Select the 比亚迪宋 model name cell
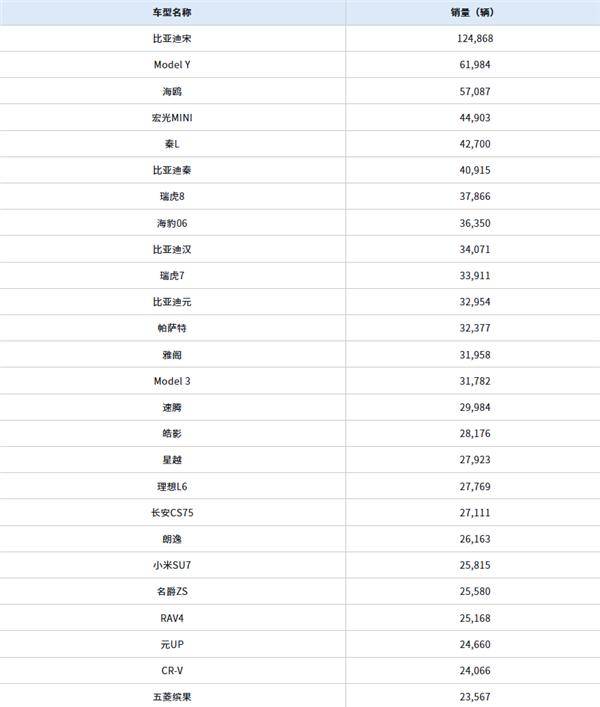Viewport: 600px width, 707px height. pyautogui.click(x=172, y=39)
